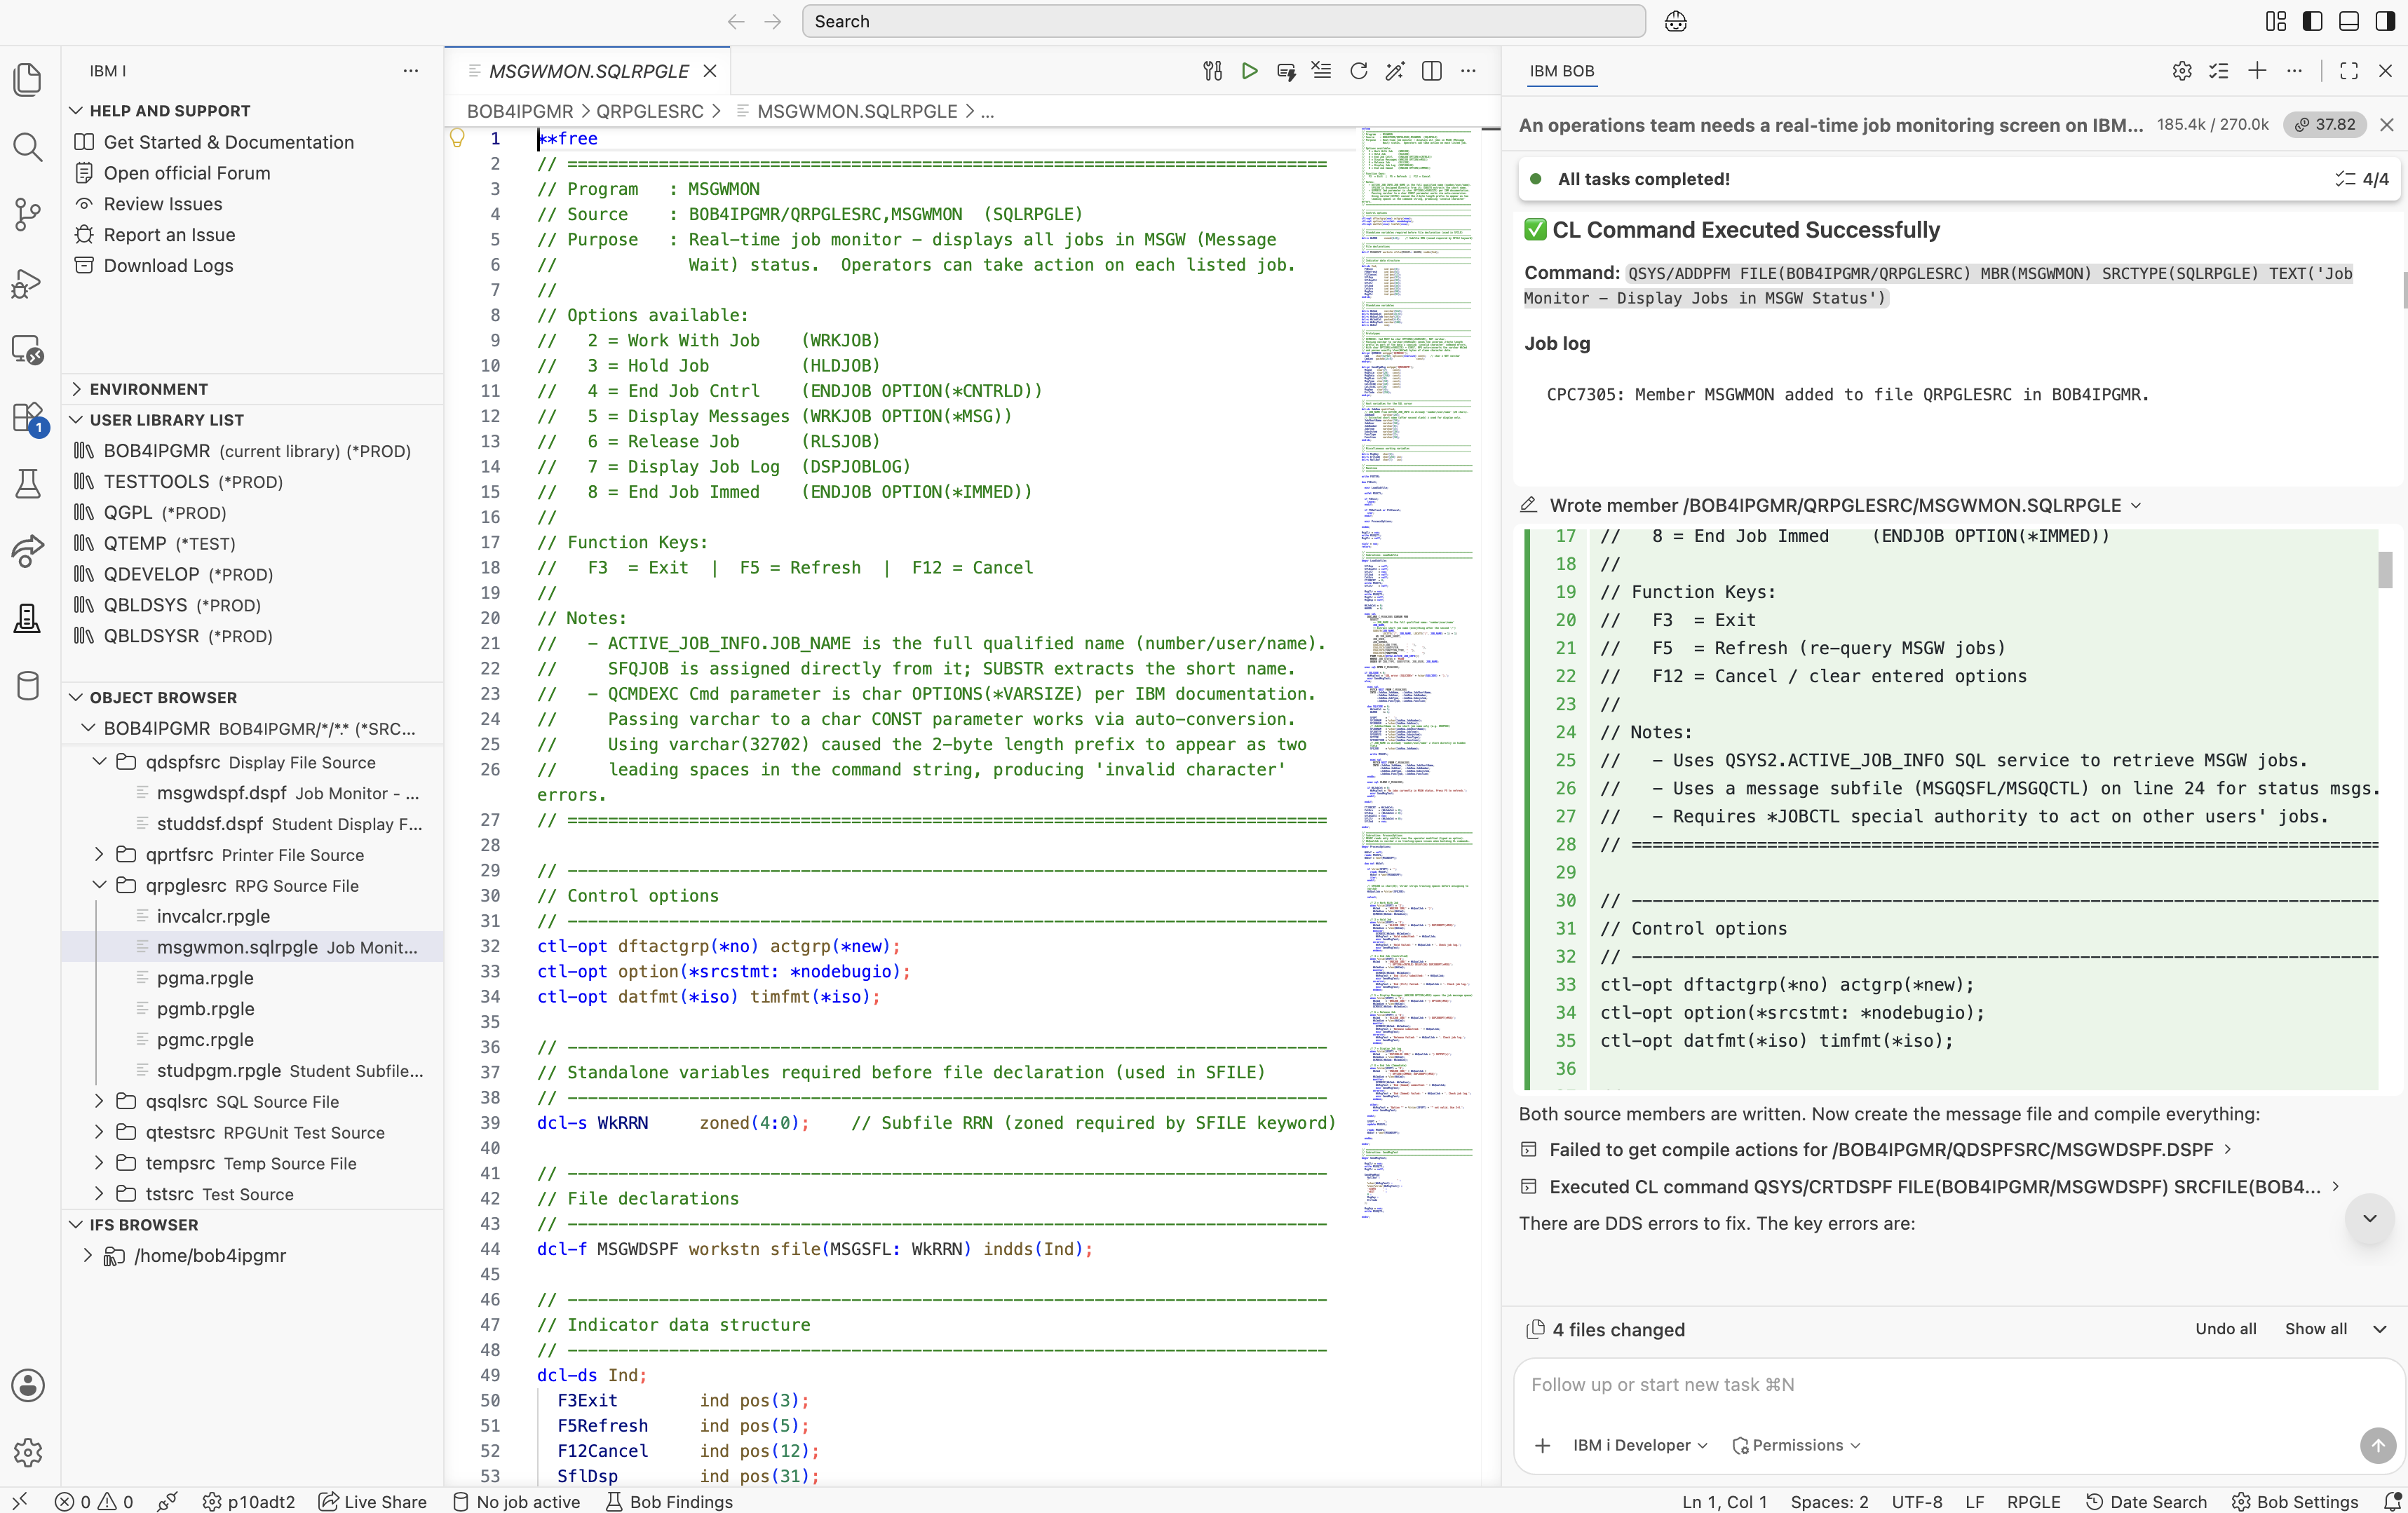This screenshot has height=1513, width=2408.
Task: Click the Copilot chat icon near search bar
Action: coord(1676,21)
